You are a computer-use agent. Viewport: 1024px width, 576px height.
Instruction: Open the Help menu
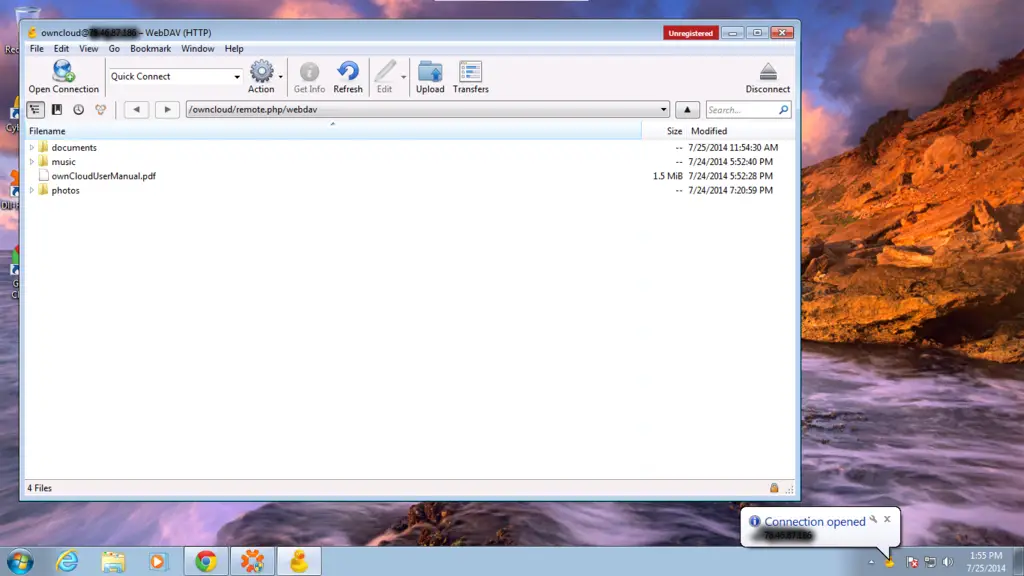click(x=234, y=48)
